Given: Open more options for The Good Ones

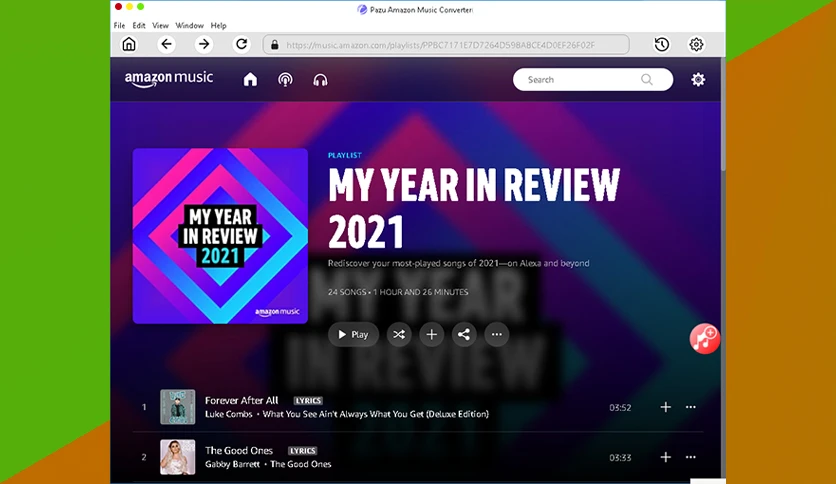Looking at the screenshot, I should pyautogui.click(x=690, y=457).
